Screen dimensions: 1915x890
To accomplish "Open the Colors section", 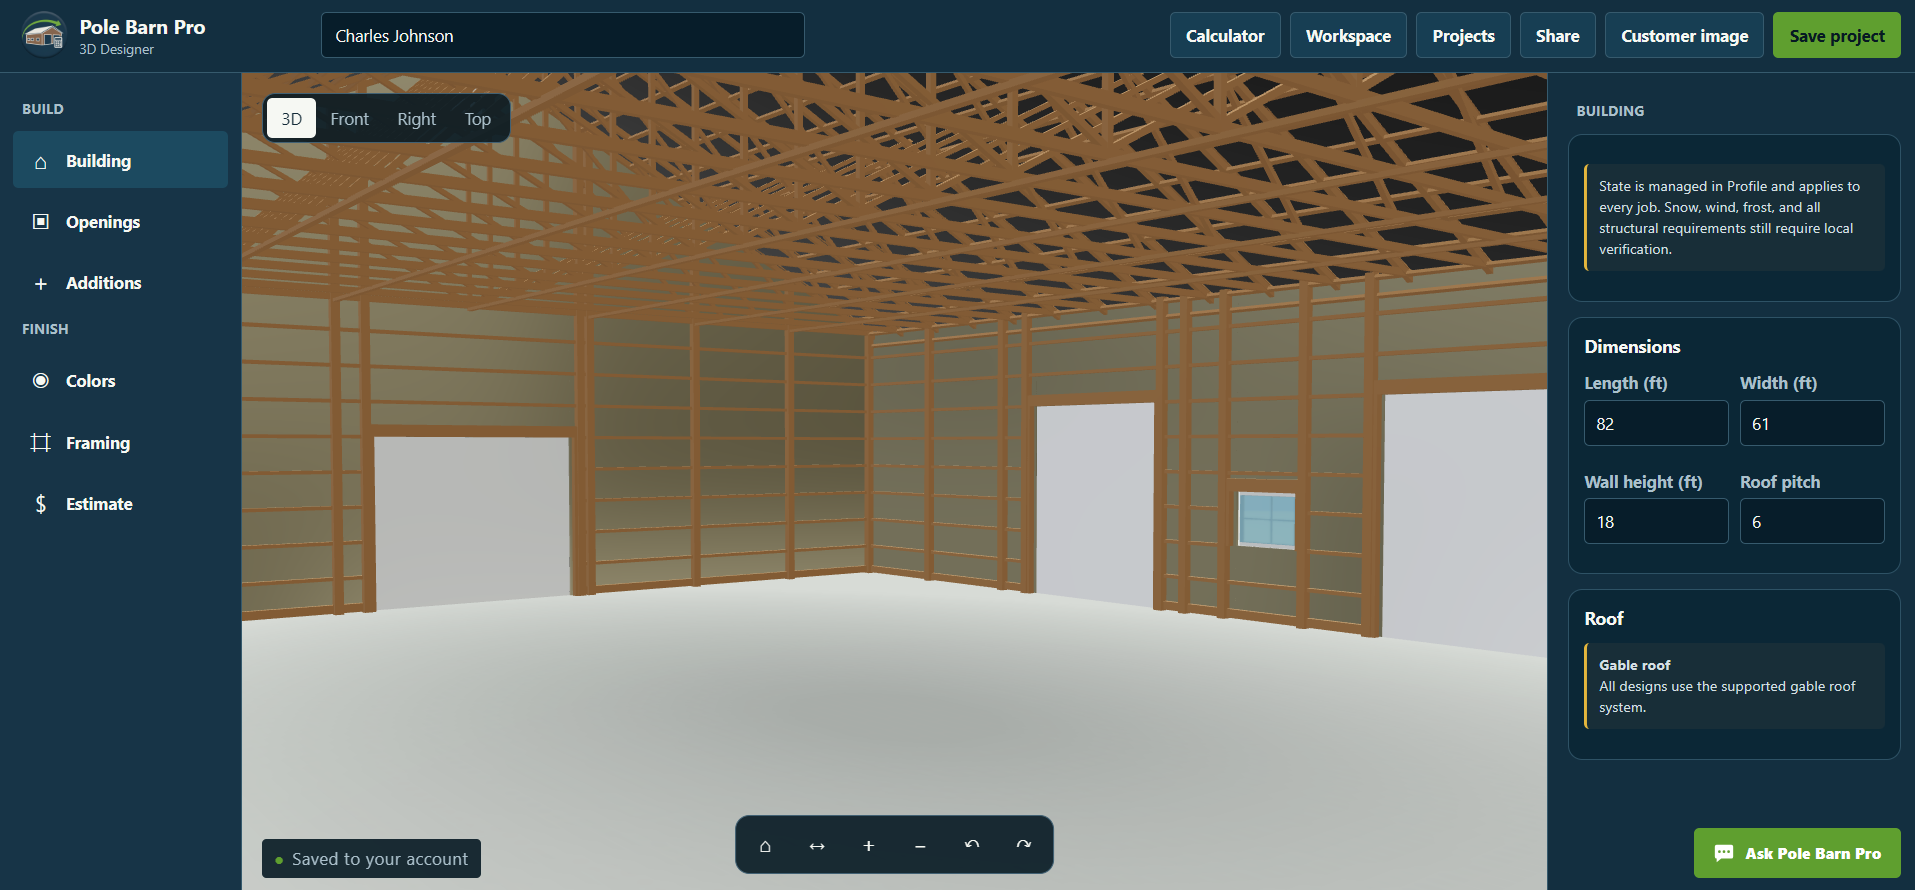I will pos(120,381).
